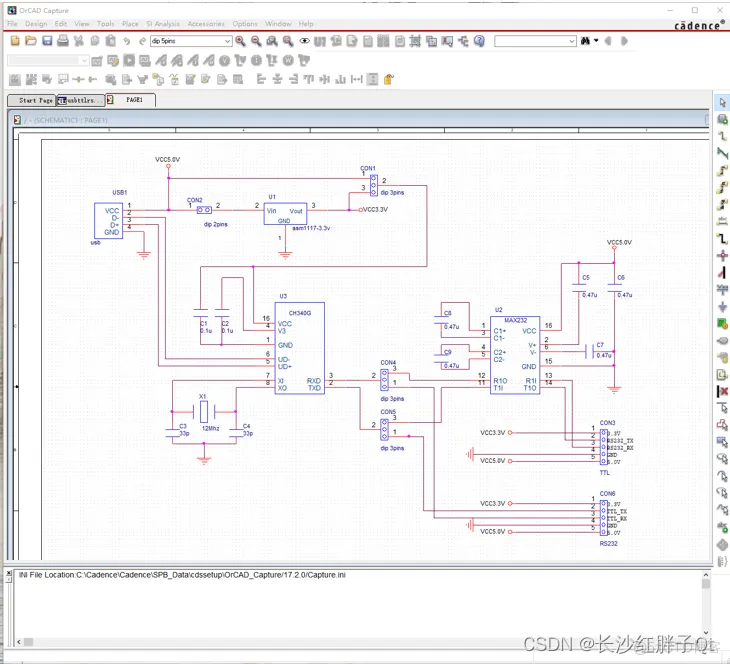Open the SI Analysis menu

tap(162, 24)
